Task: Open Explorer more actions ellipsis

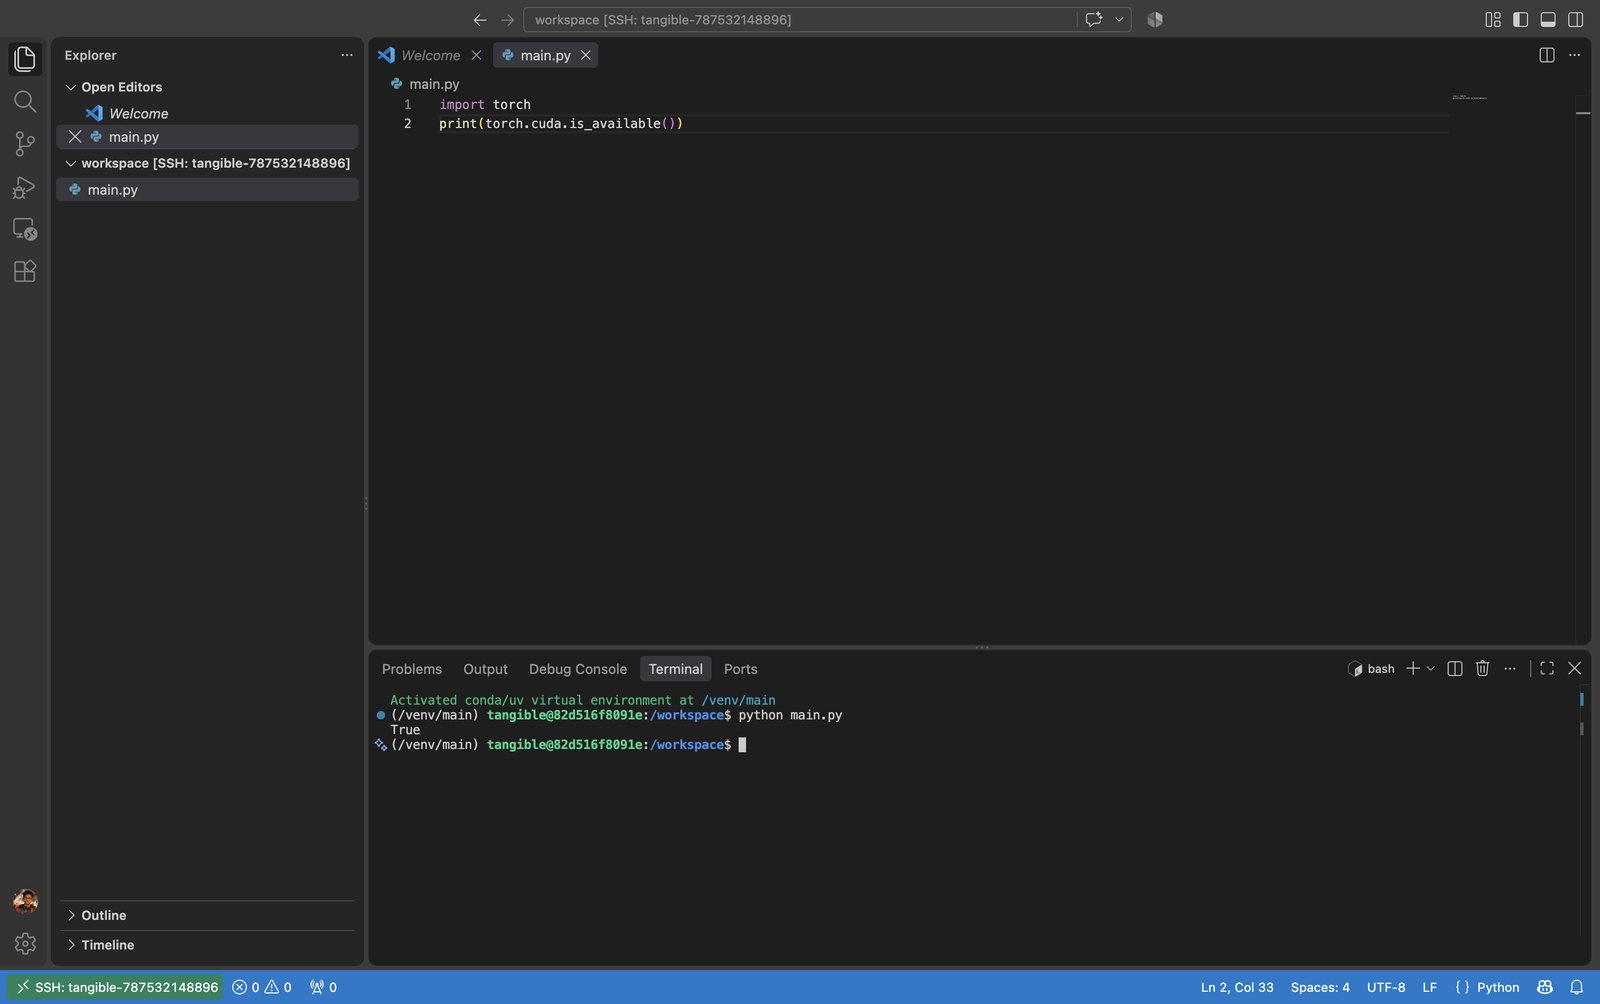Action: [x=347, y=55]
